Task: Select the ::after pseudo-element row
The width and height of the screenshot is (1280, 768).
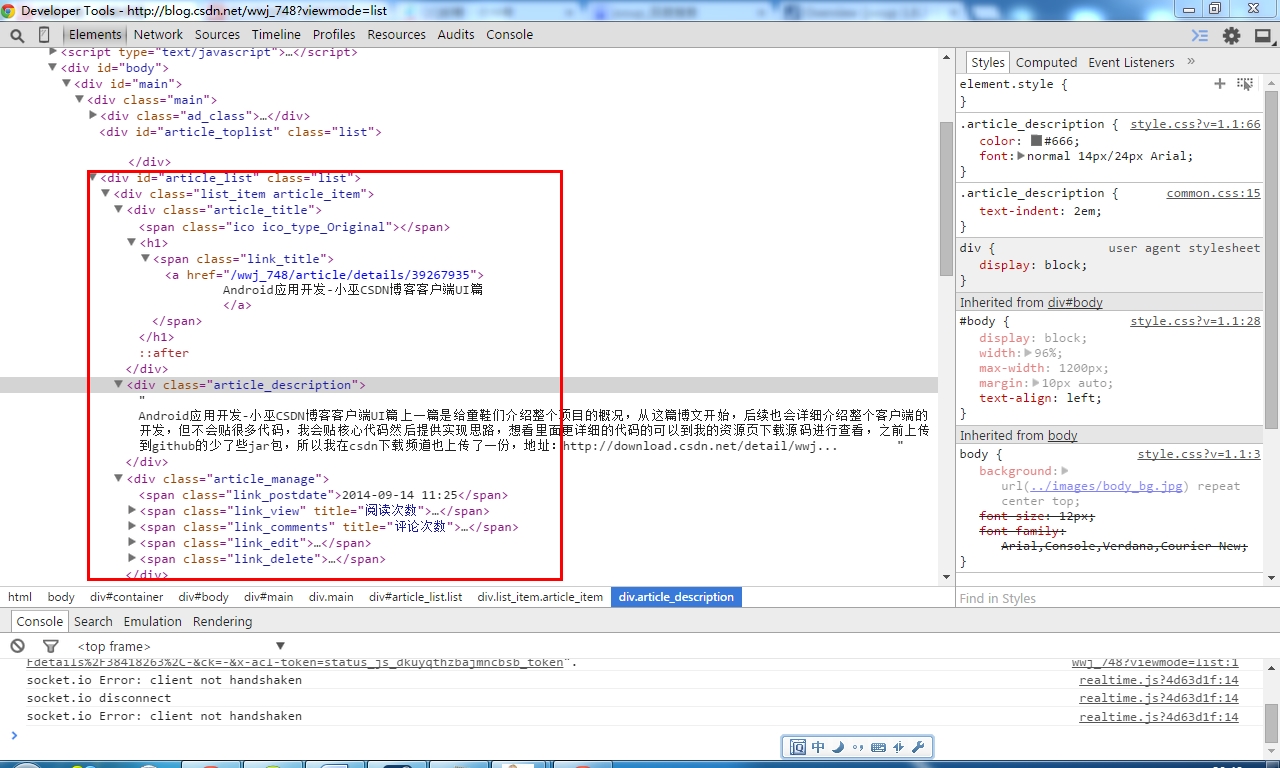Action: [164, 353]
